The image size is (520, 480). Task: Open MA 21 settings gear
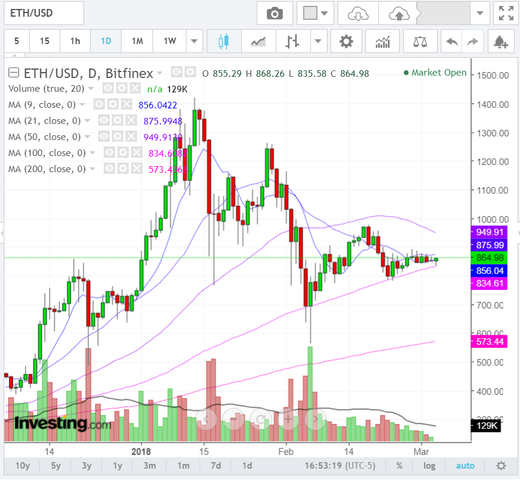[118, 120]
